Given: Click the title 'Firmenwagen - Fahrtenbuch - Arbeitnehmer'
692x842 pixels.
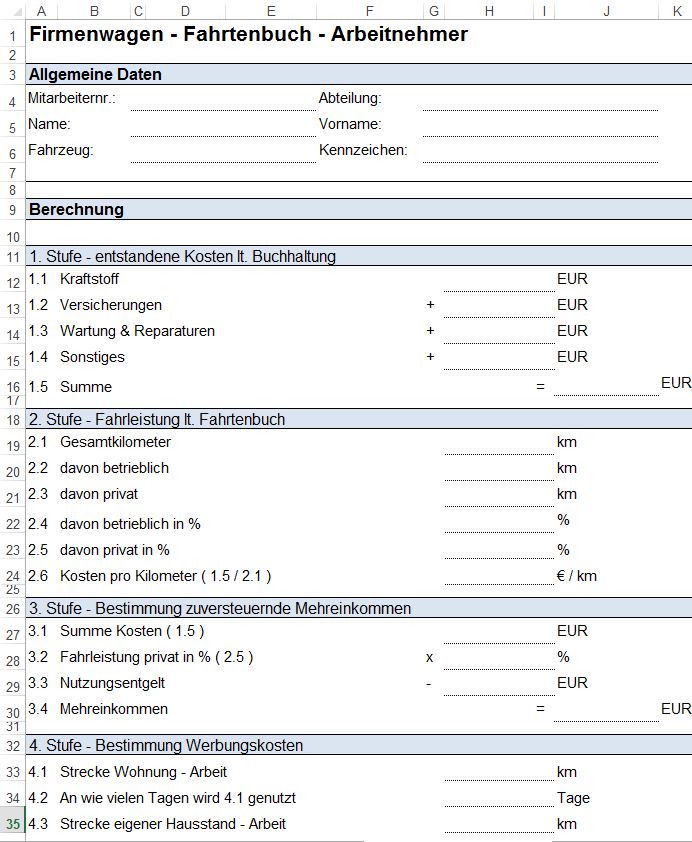Looking at the screenshot, I should point(249,34).
